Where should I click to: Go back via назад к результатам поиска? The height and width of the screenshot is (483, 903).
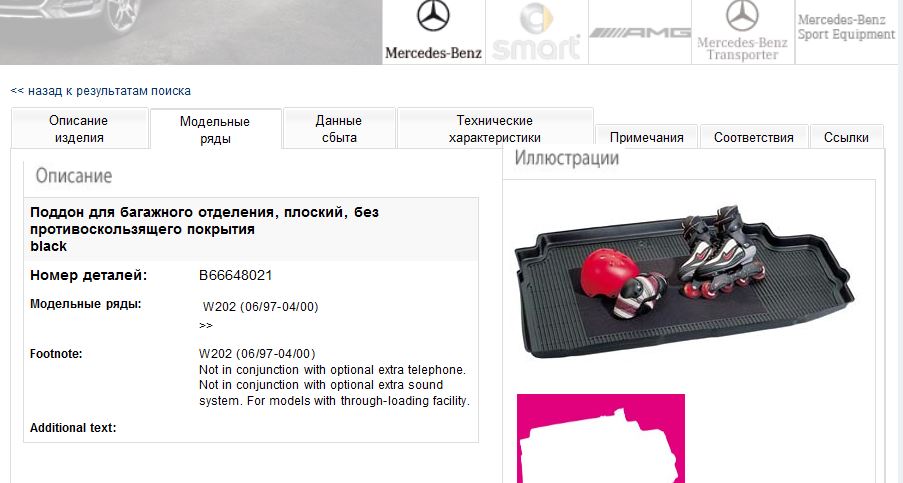coord(101,91)
